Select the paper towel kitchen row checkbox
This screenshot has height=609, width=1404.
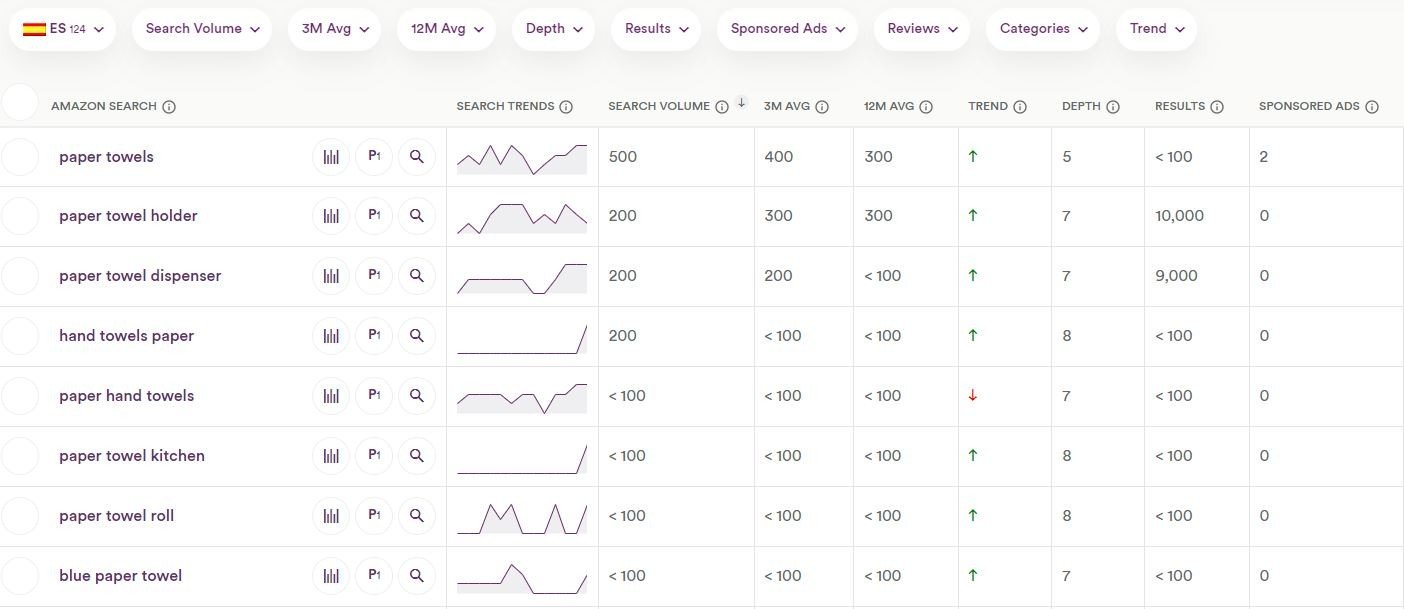tap(20, 456)
